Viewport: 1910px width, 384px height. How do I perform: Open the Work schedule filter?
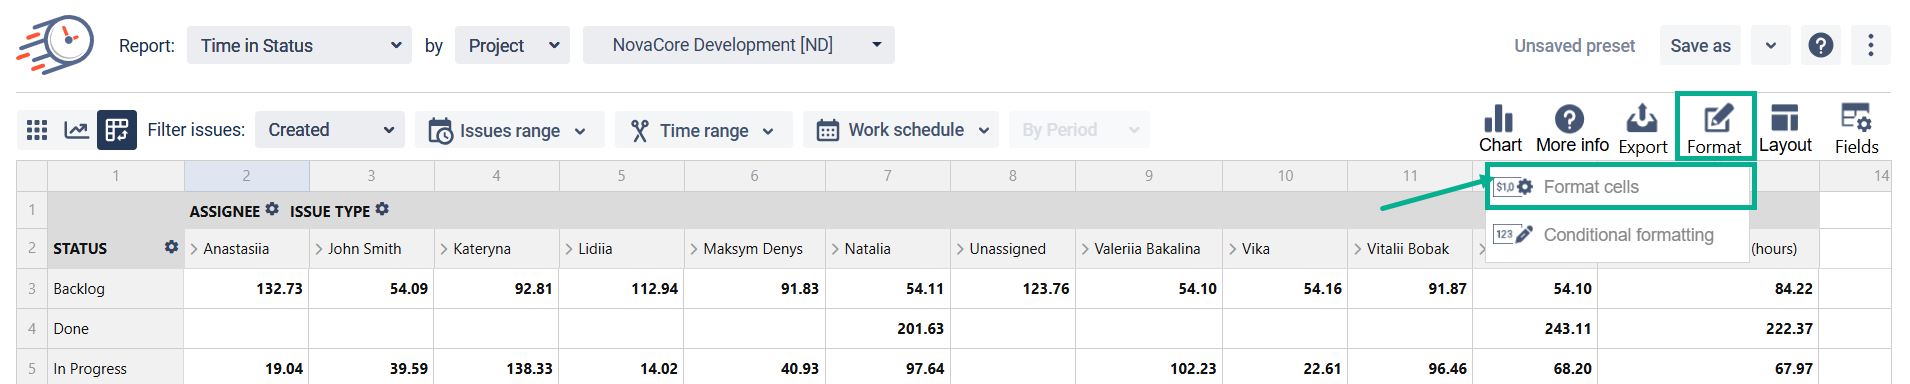(901, 130)
